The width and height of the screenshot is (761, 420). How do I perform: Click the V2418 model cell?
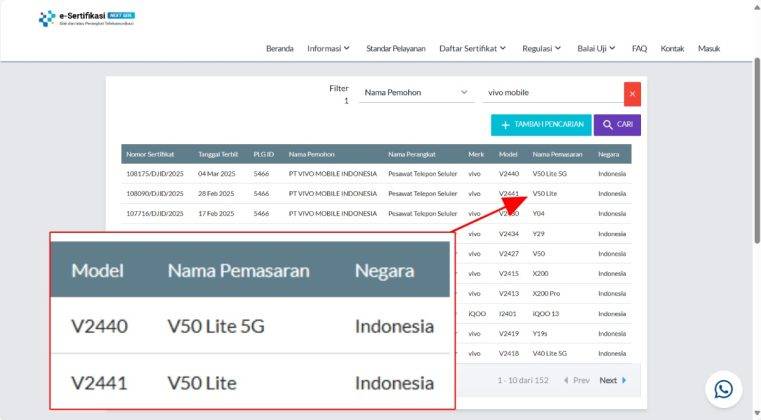click(x=509, y=353)
